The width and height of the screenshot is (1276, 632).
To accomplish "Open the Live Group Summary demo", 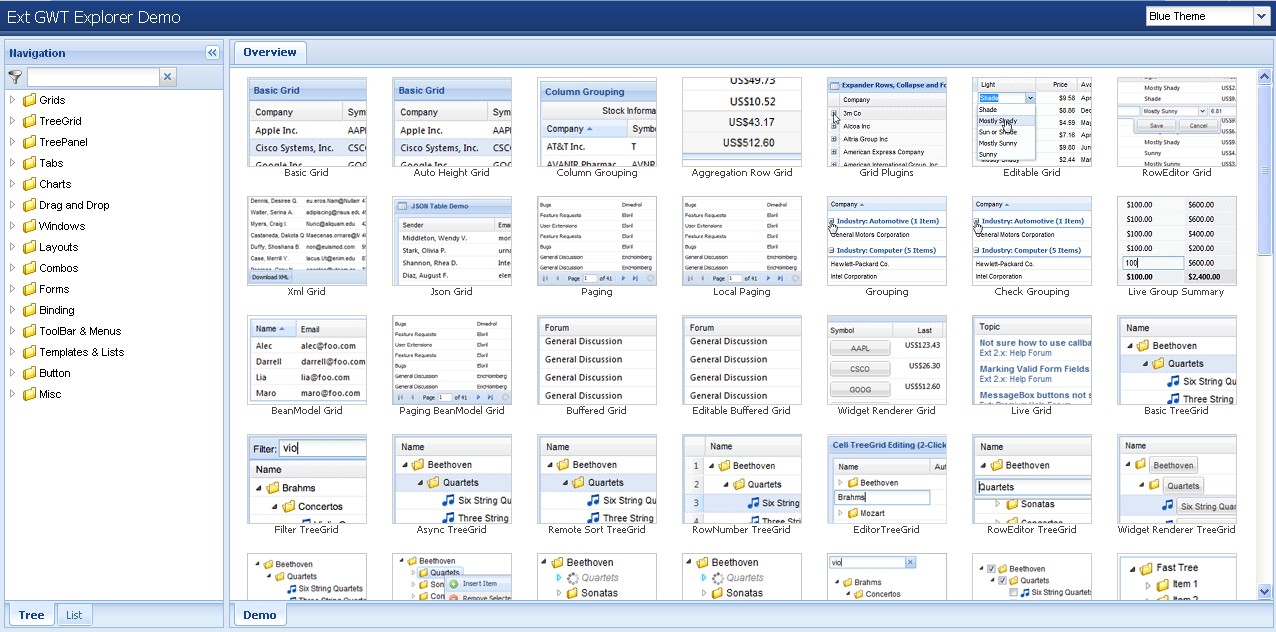I will point(1176,241).
